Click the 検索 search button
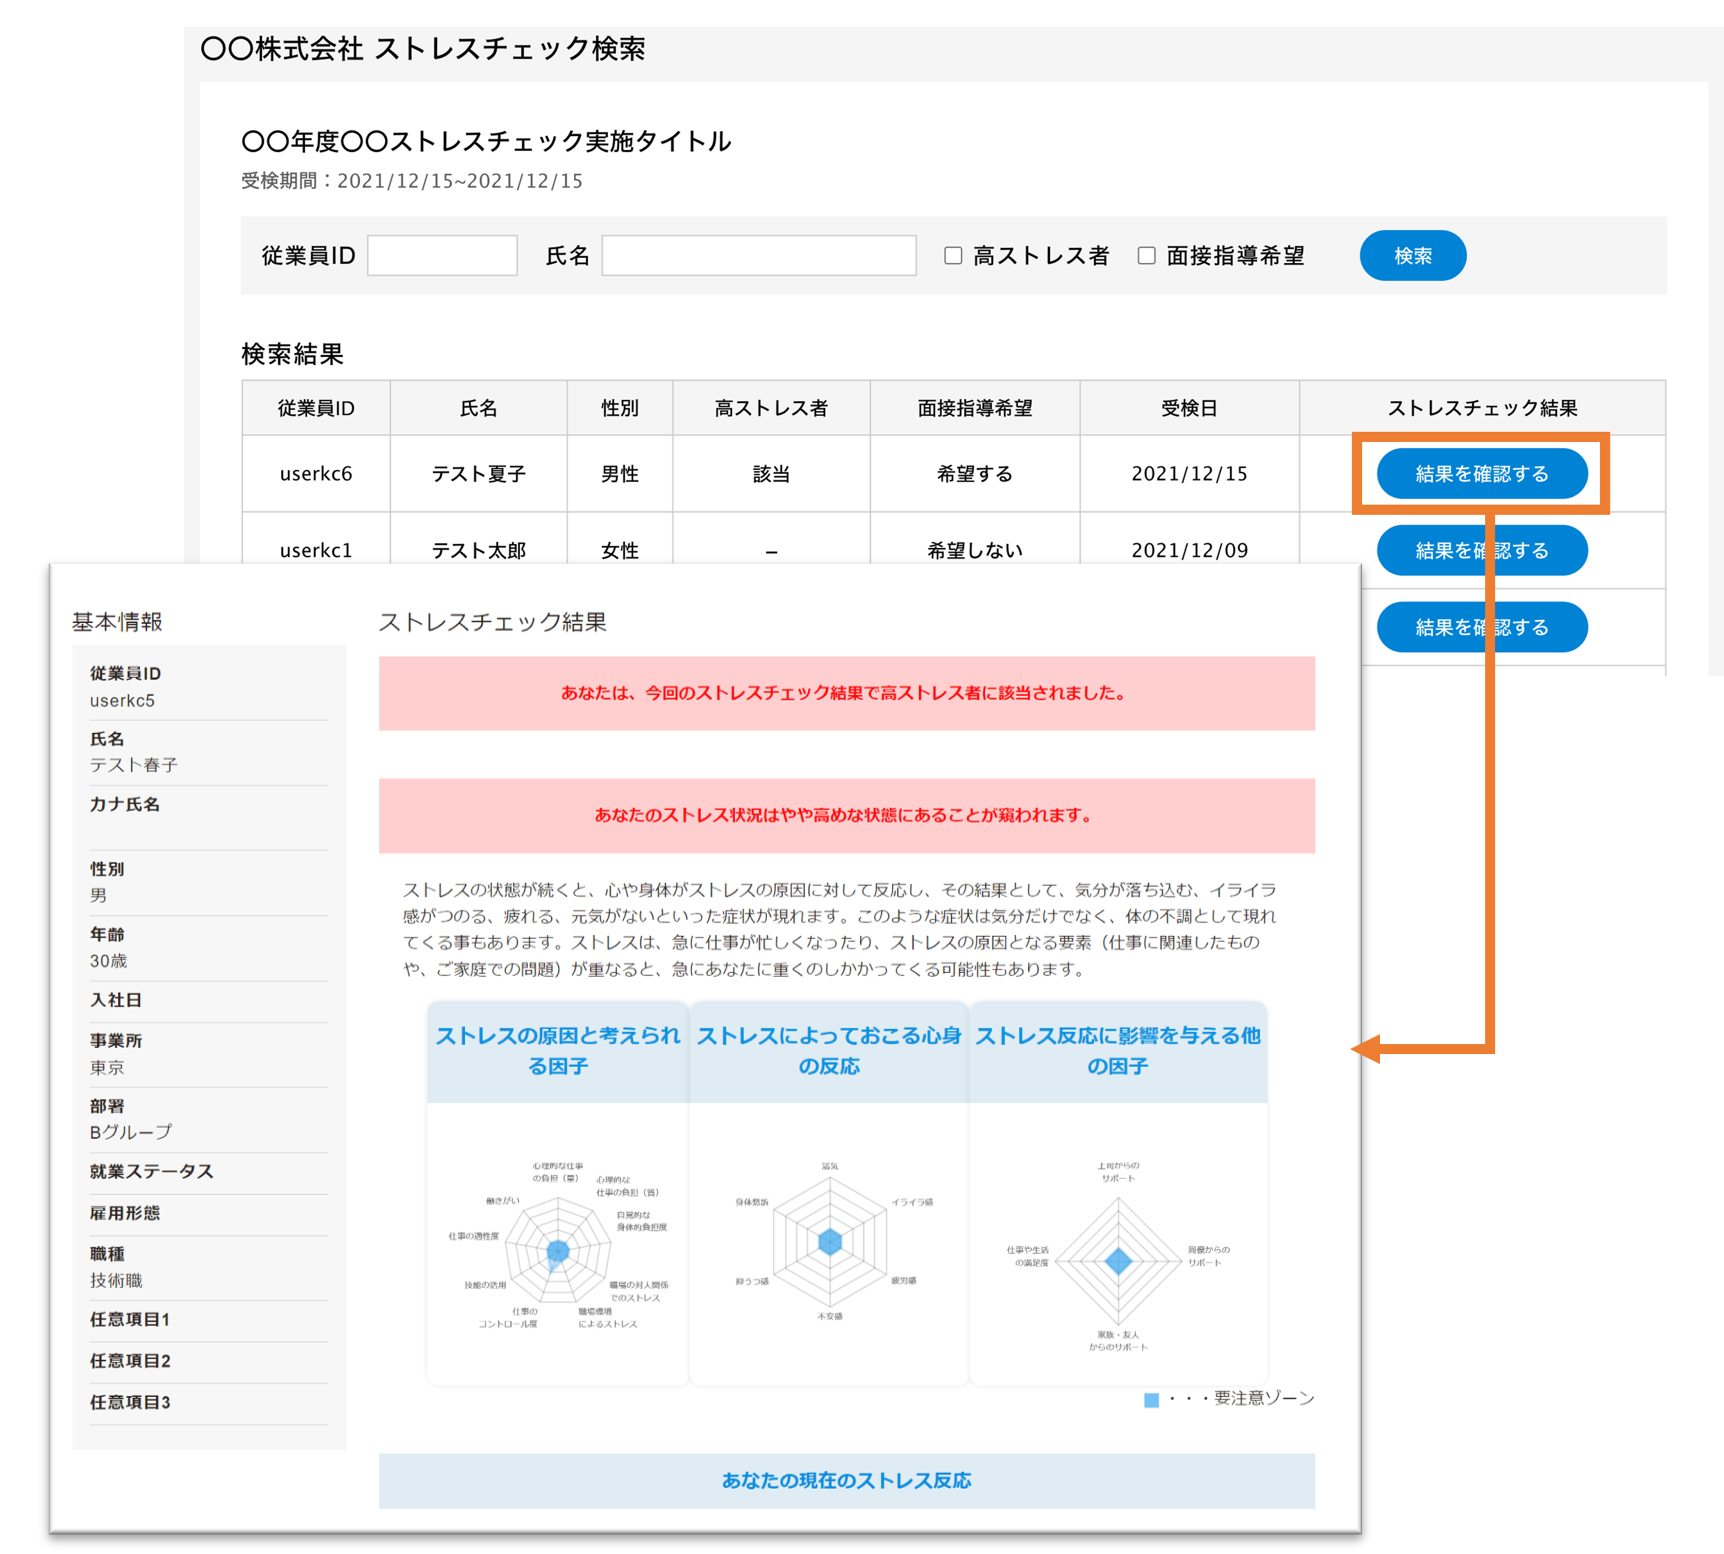Image resolution: width=1724 pixels, height=1554 pixels. point(1412,255)
